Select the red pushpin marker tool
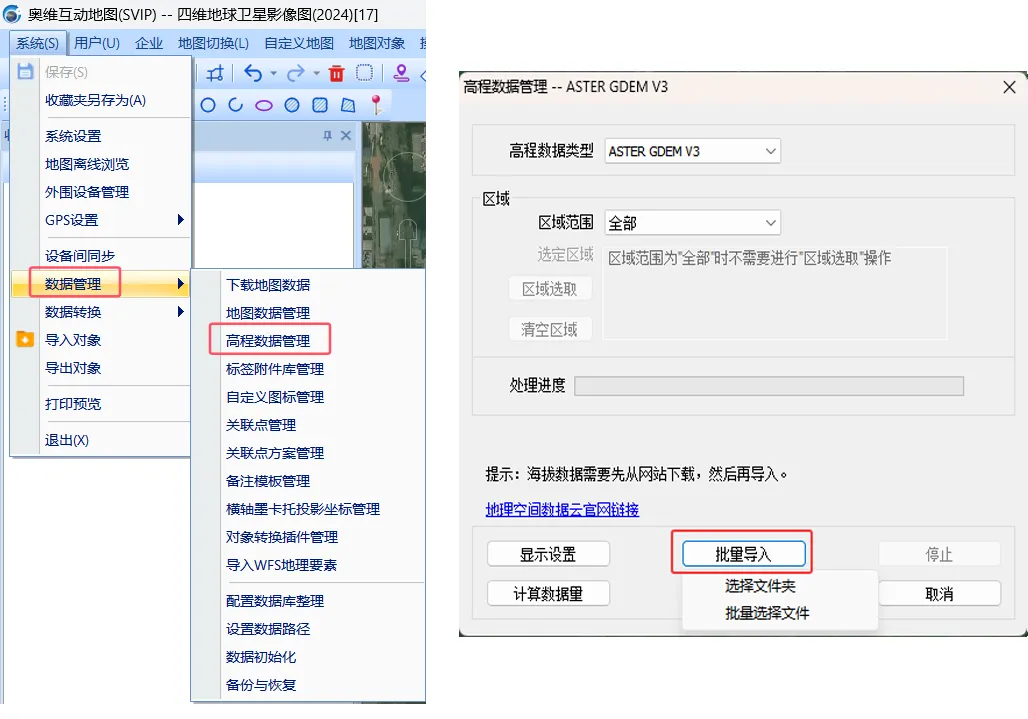This screenshot has height=719, width=1028. (376, 105)
